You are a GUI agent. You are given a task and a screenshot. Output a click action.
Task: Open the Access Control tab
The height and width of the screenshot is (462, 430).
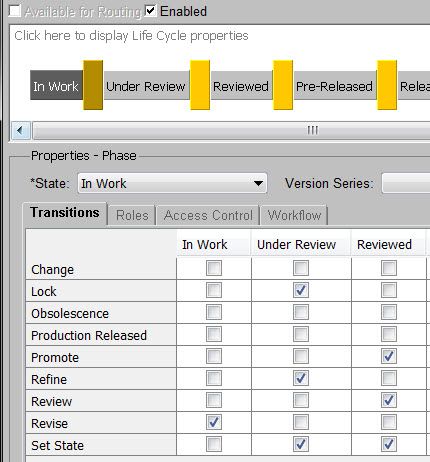tap(208, 215)
